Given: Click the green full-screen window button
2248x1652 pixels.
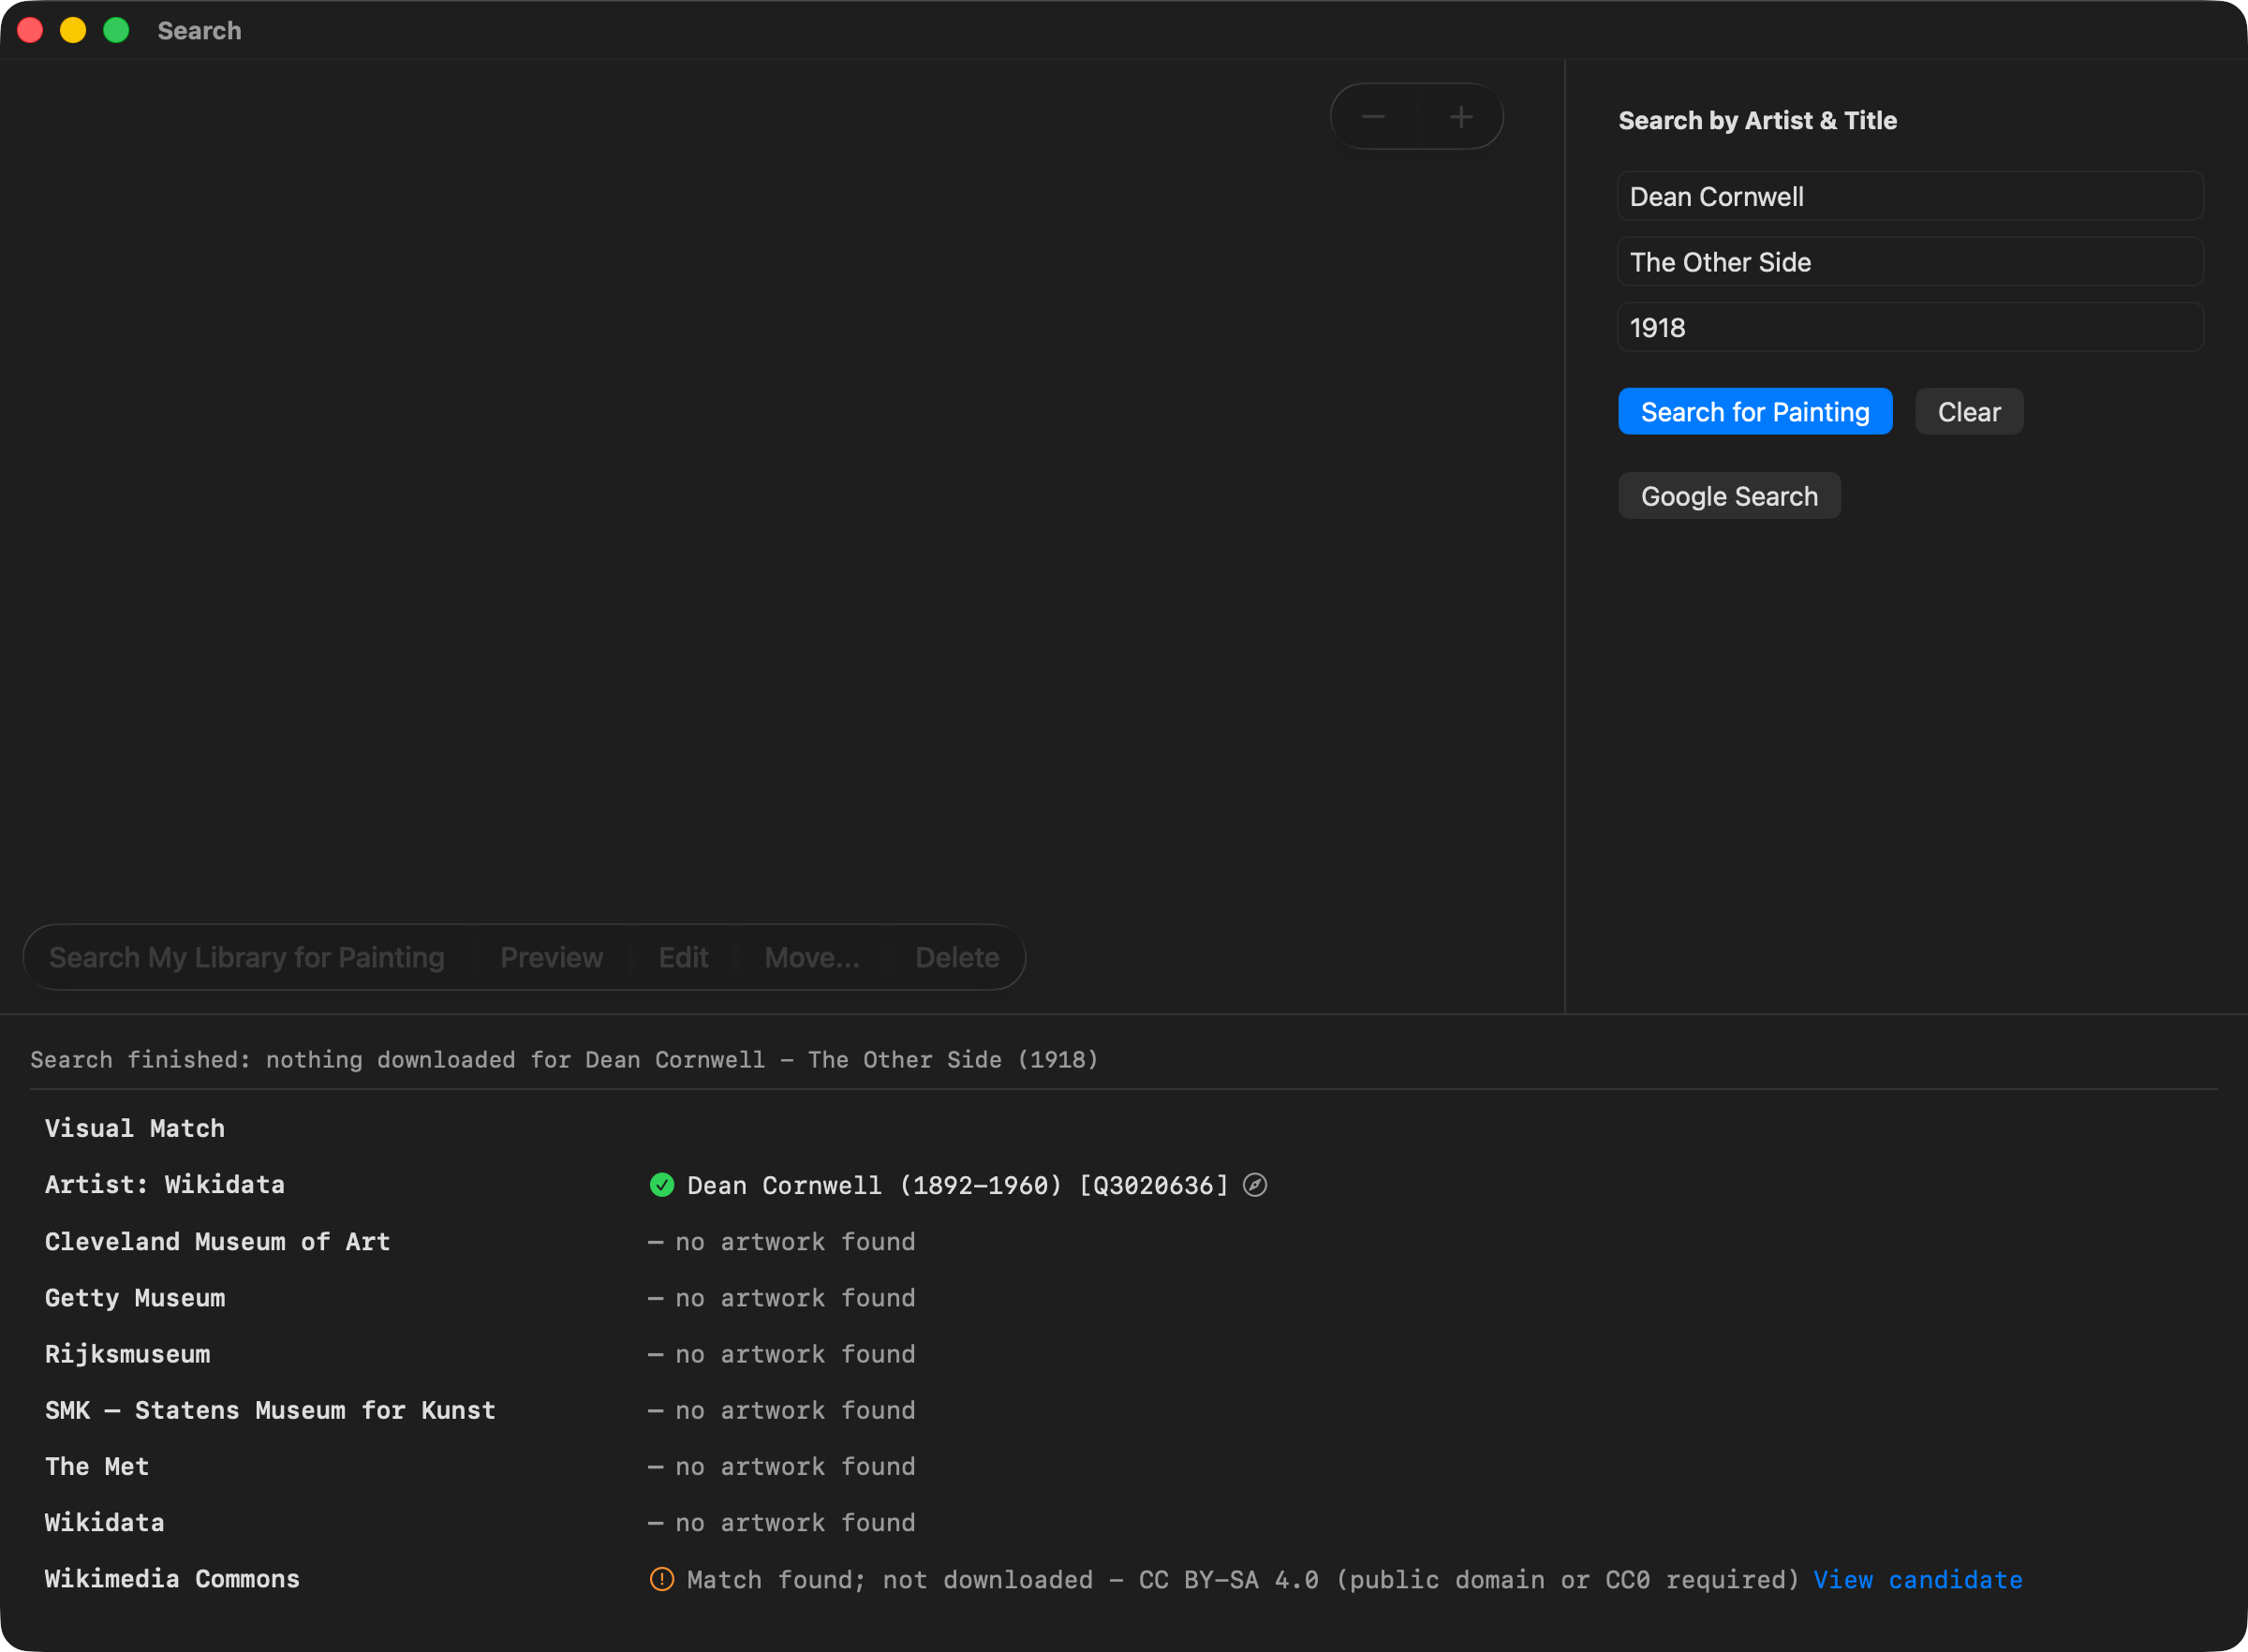Looking at the screenshot, I should [x=116, y=30].
